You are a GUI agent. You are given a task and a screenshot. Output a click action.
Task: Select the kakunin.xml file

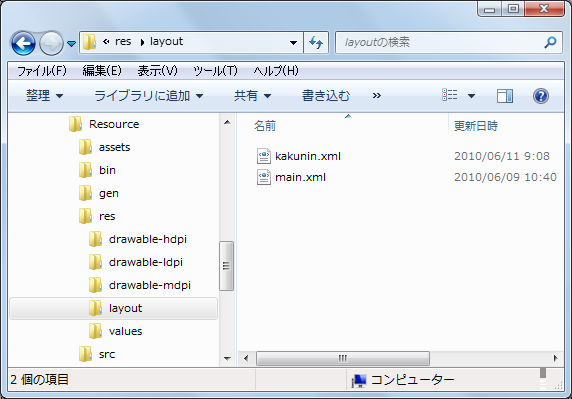pos(308,156)
